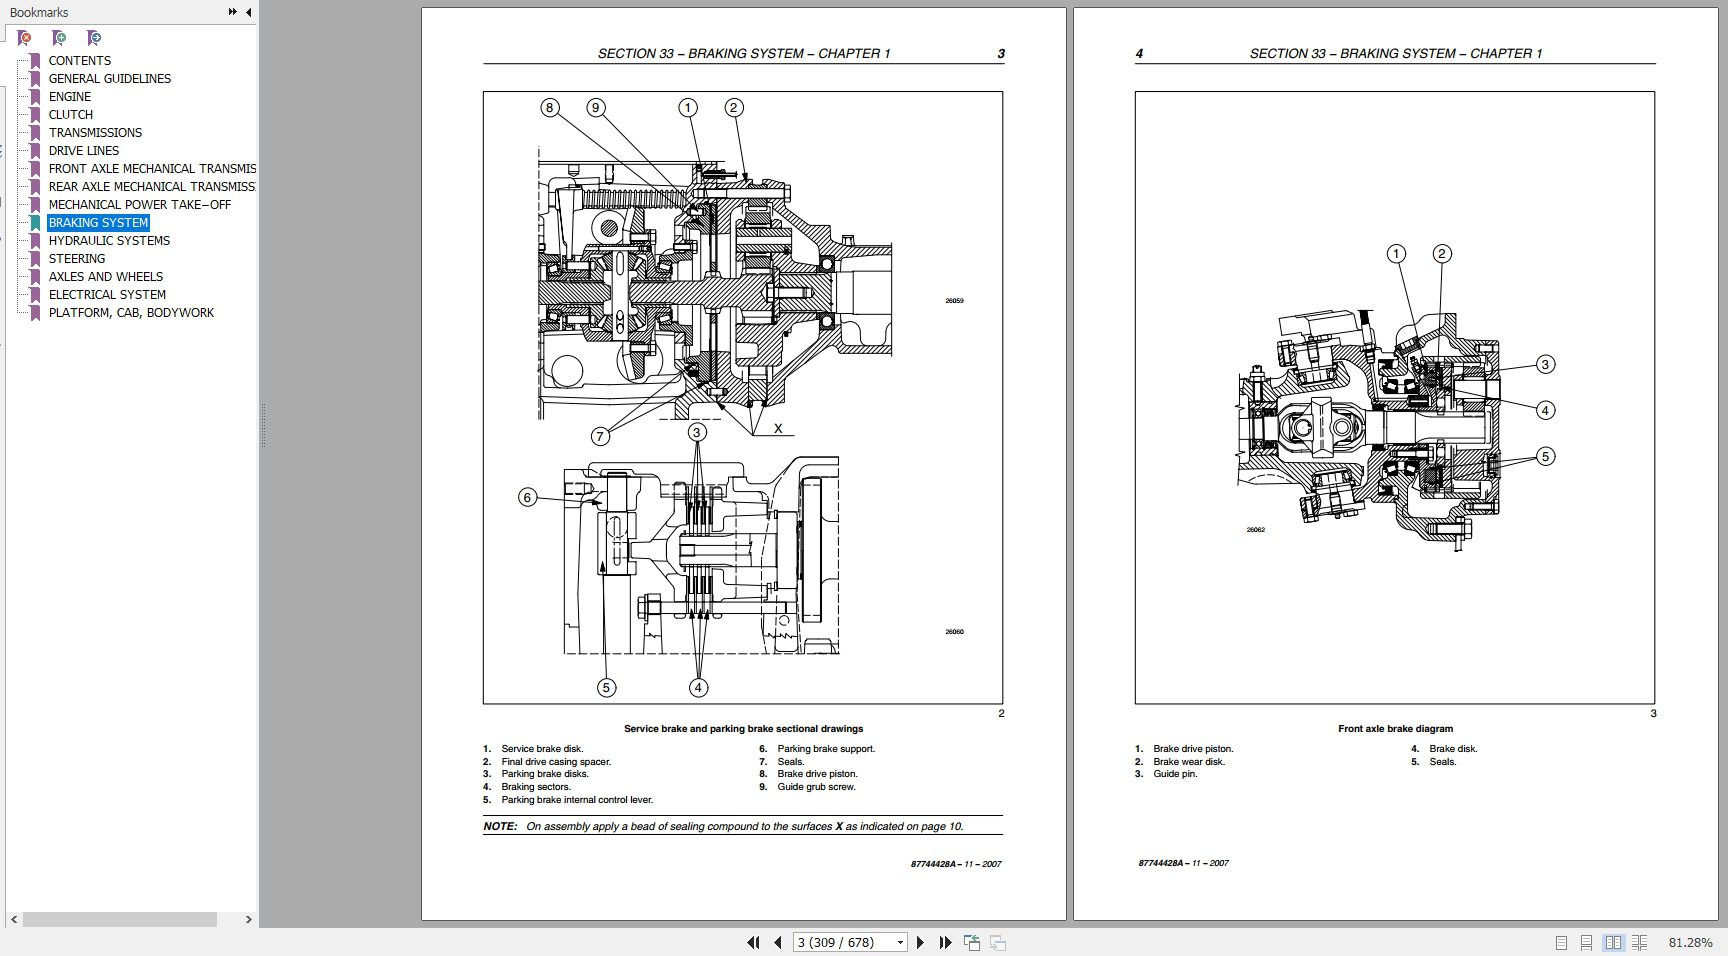The width and height of the screenshot is (1728, 956).
Task: Open the CONTENTS bookmark link
Action: pos(79,60)
